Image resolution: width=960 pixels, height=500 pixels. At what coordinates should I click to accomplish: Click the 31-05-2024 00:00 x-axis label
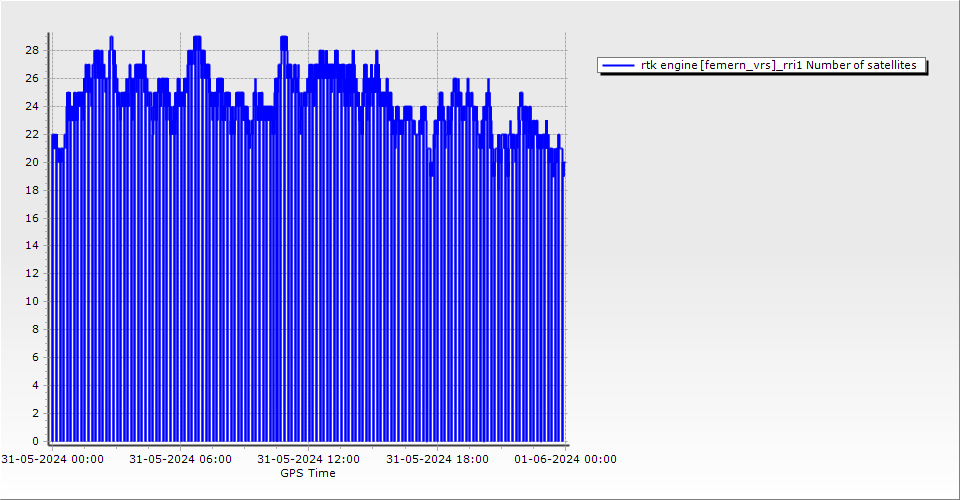pos(52,459)
